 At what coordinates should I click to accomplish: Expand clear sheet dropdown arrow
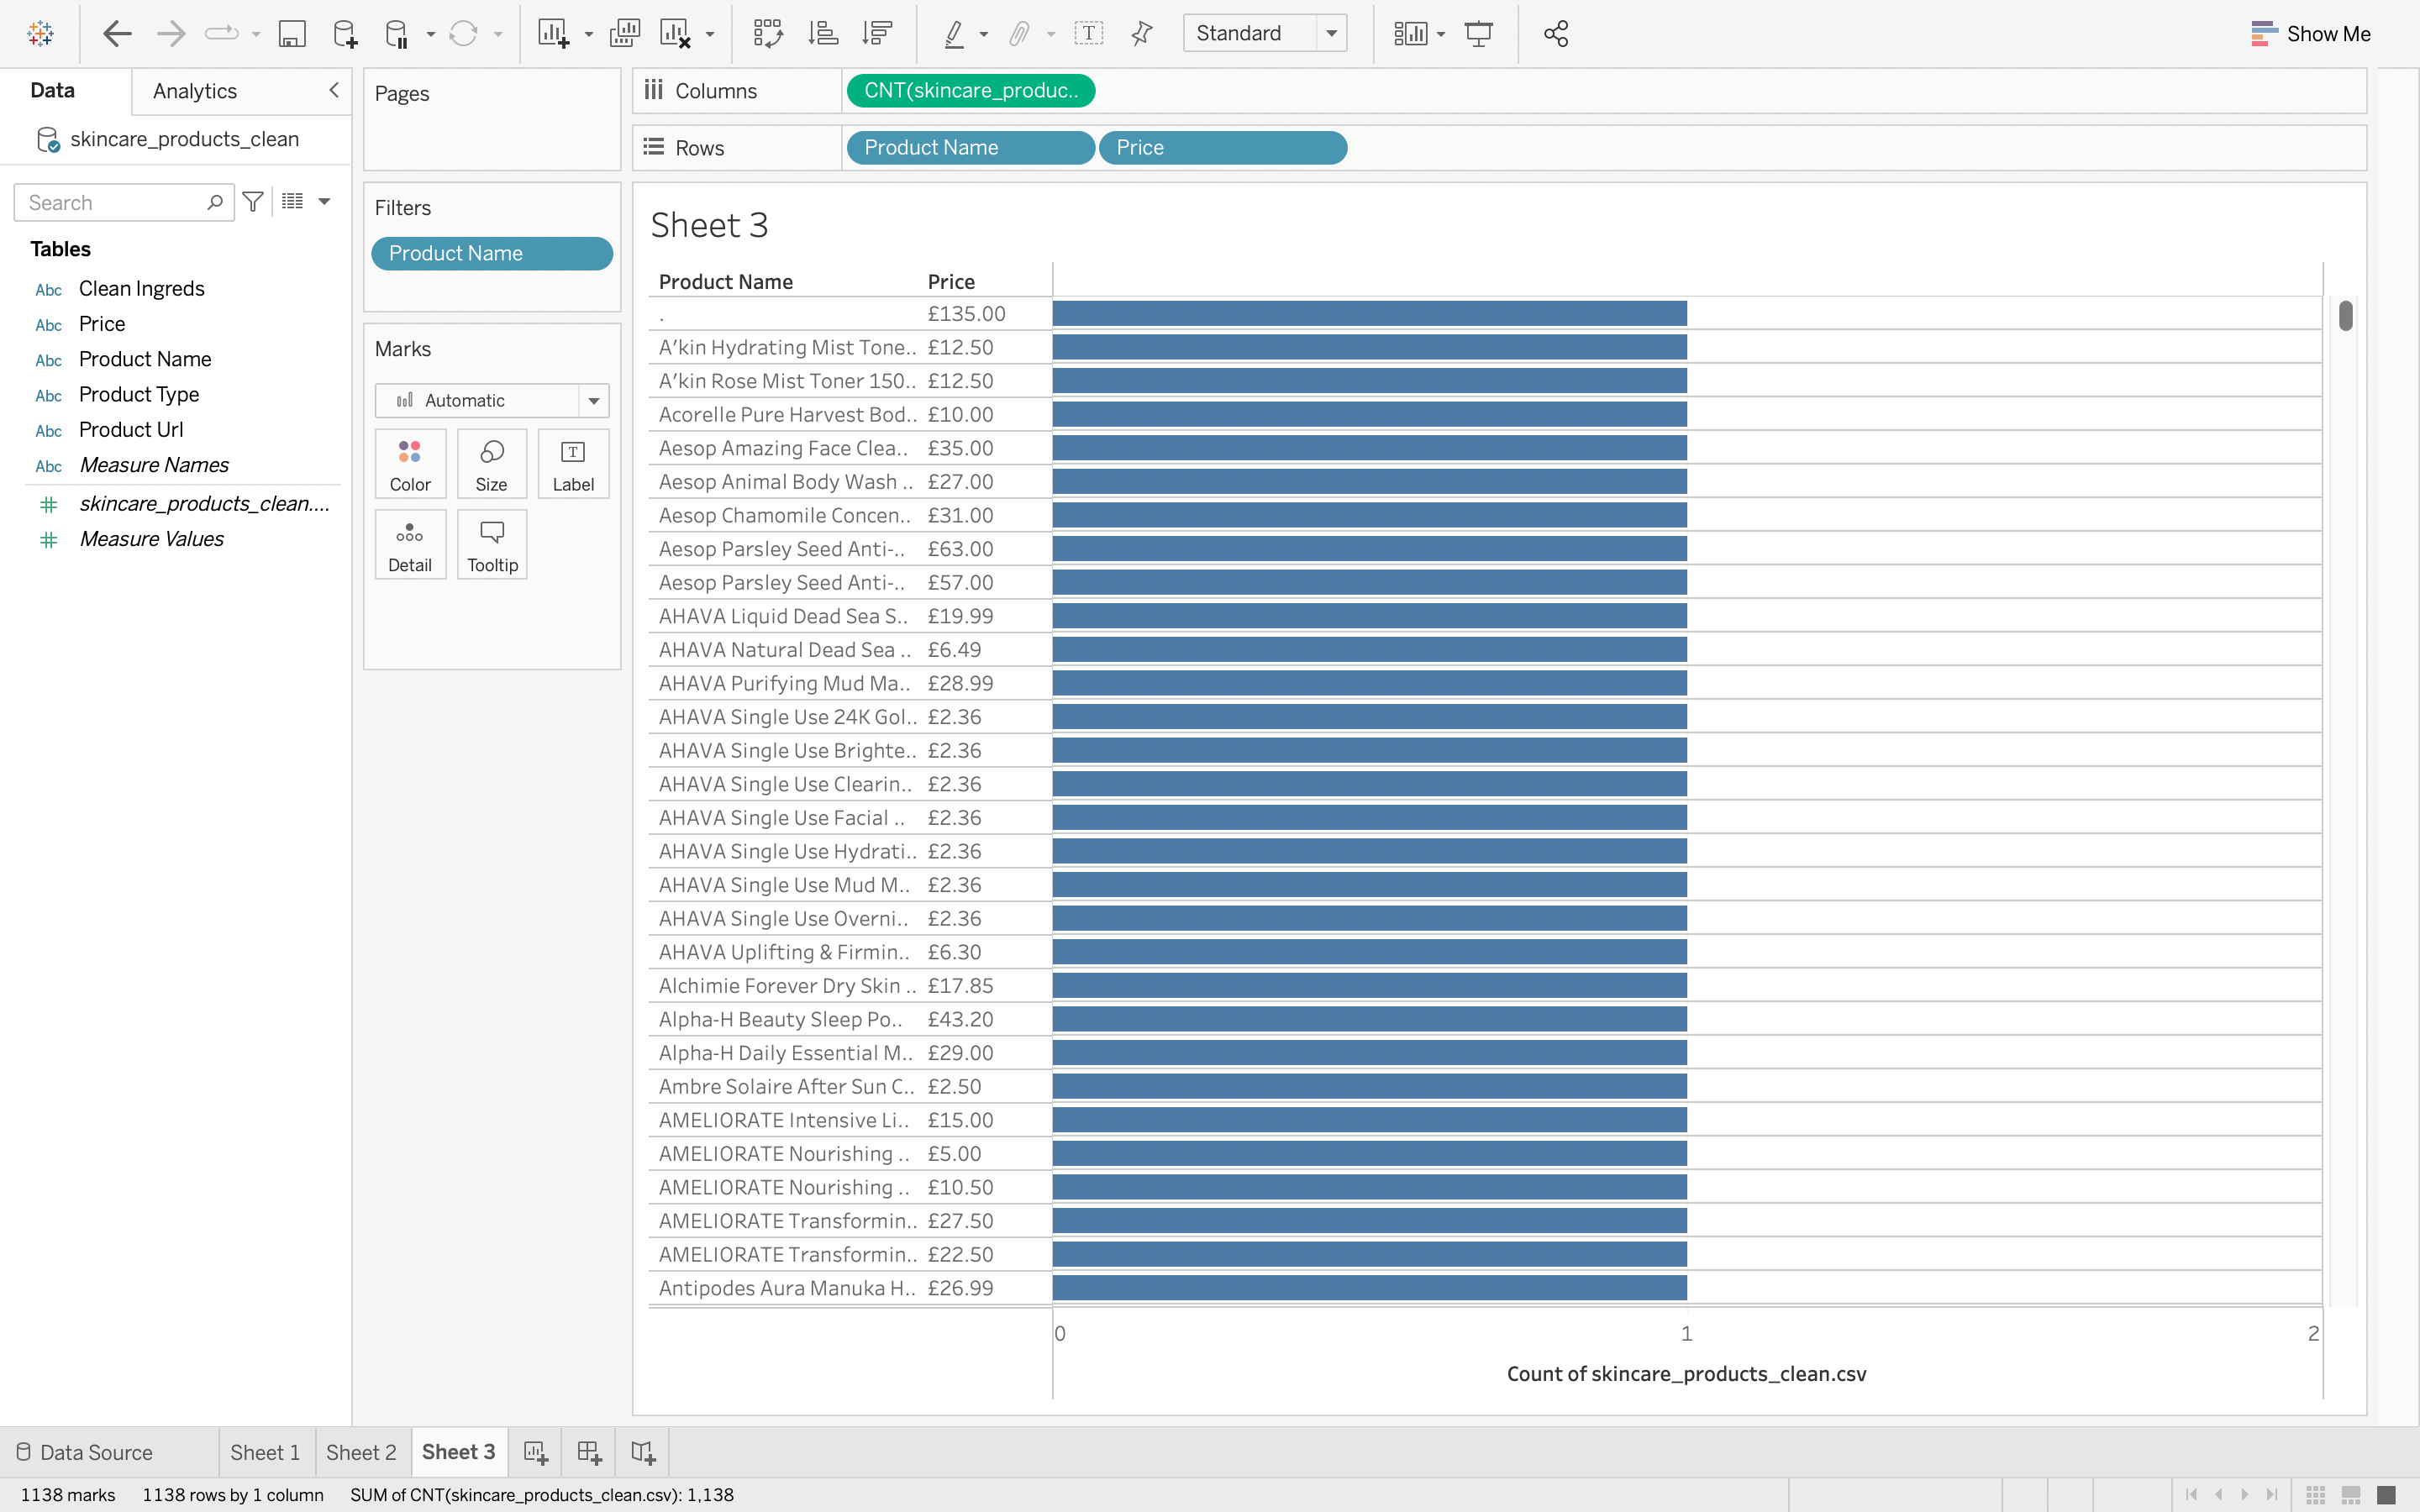(710, 34)
